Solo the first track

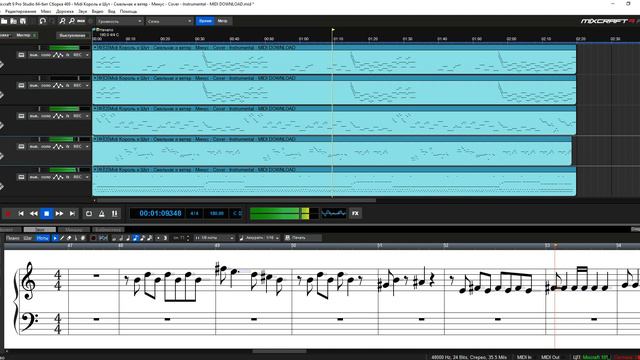pyautogui.click(x=46, y=55)
